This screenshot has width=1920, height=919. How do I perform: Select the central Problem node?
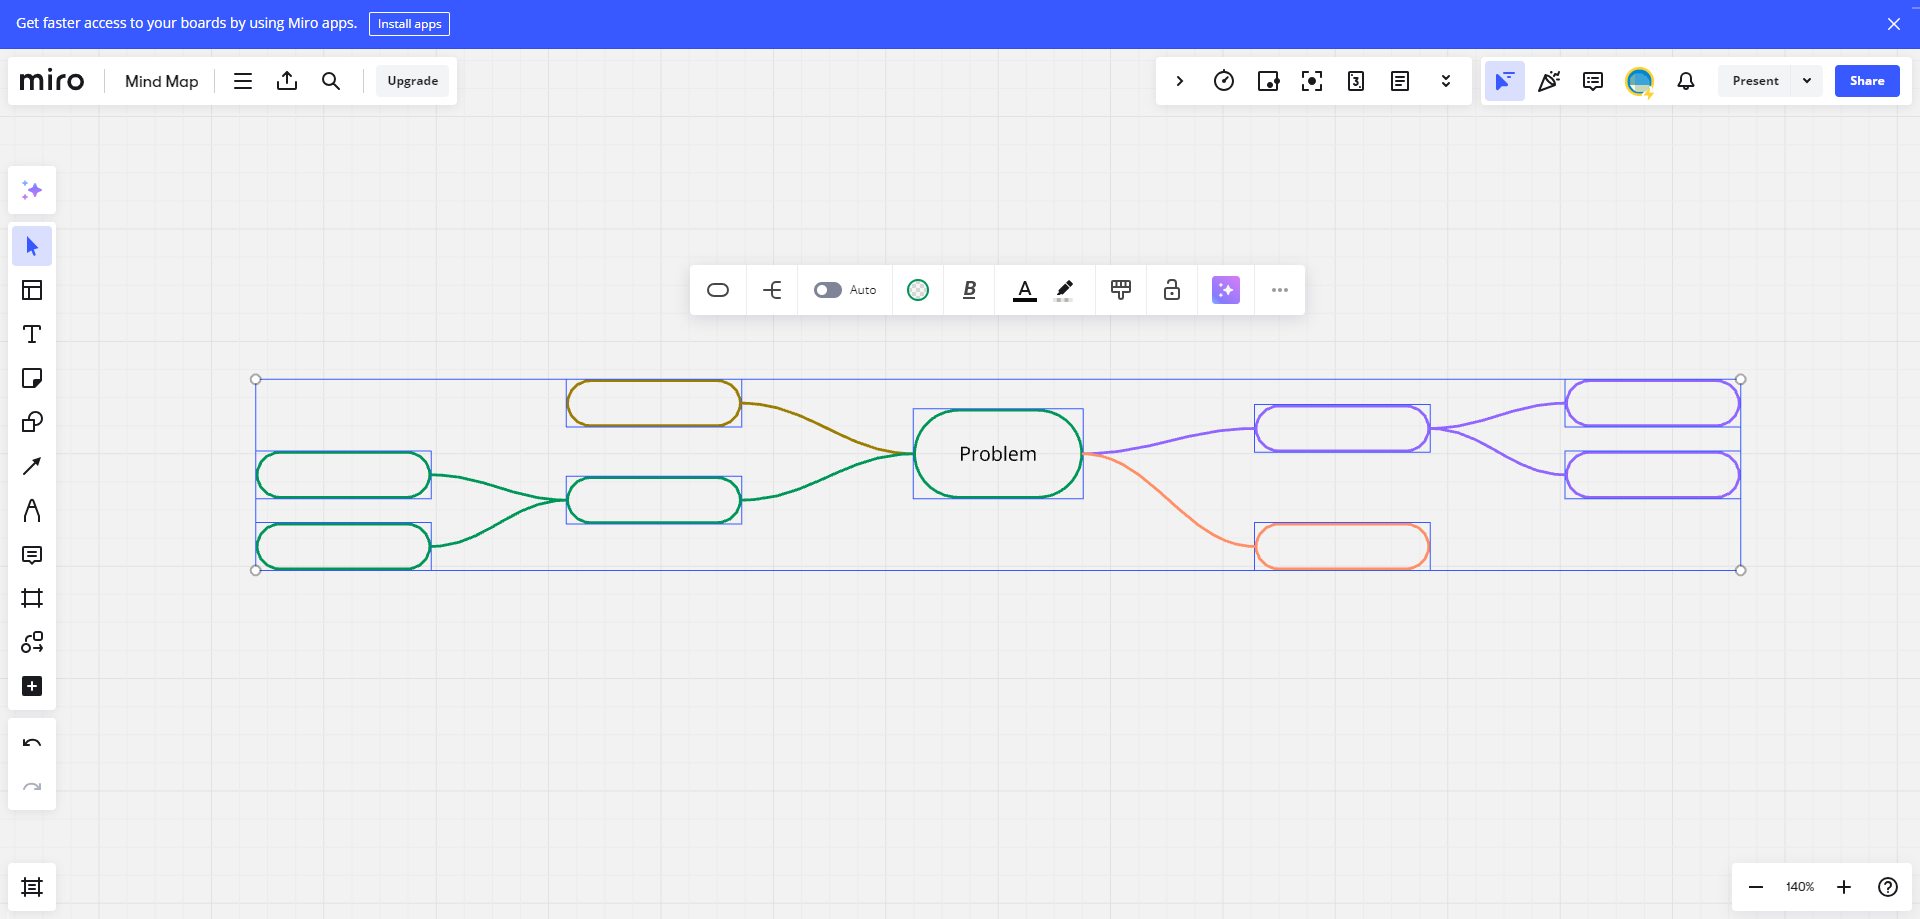[998, 454]
